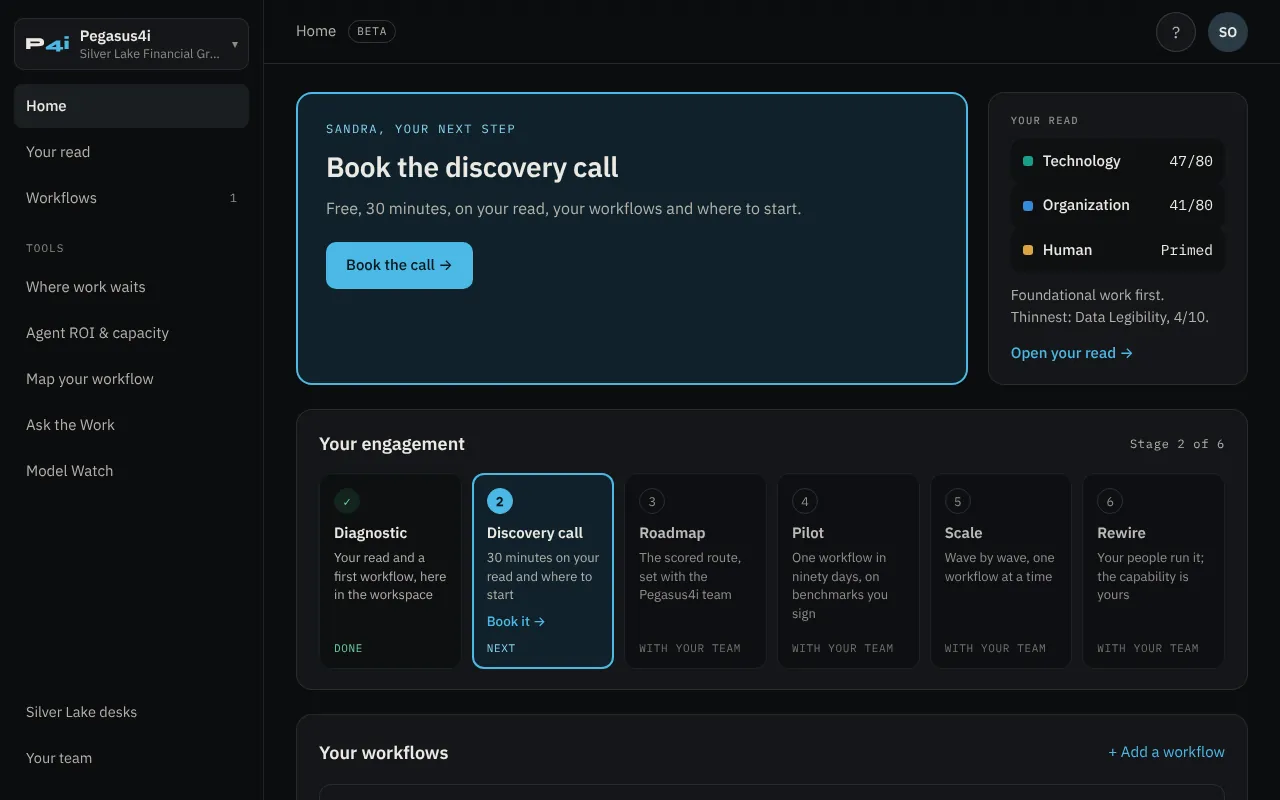This screenshot has width=1280, height=800.
Task: Click the Organization 41/80 score
Action: 1190,205
